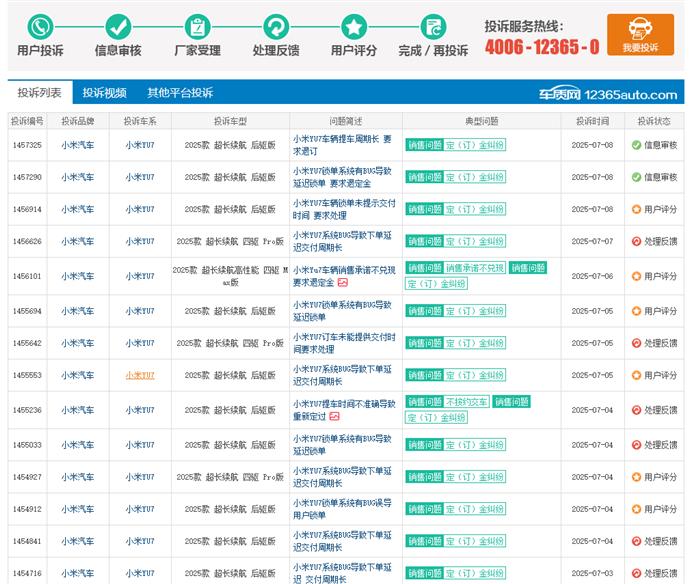Open complaint '小米YU7锁单系统有BUG误导用户锁单'
The height and width of the screenshot is (584, 700).
[x=342, y=509]
